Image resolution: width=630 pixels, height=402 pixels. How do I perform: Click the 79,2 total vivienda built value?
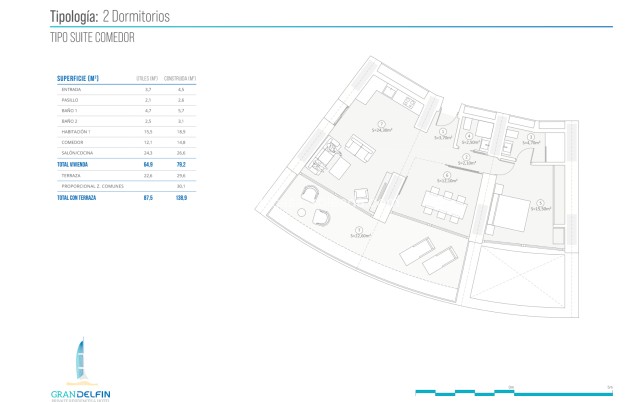click(181, 165)
